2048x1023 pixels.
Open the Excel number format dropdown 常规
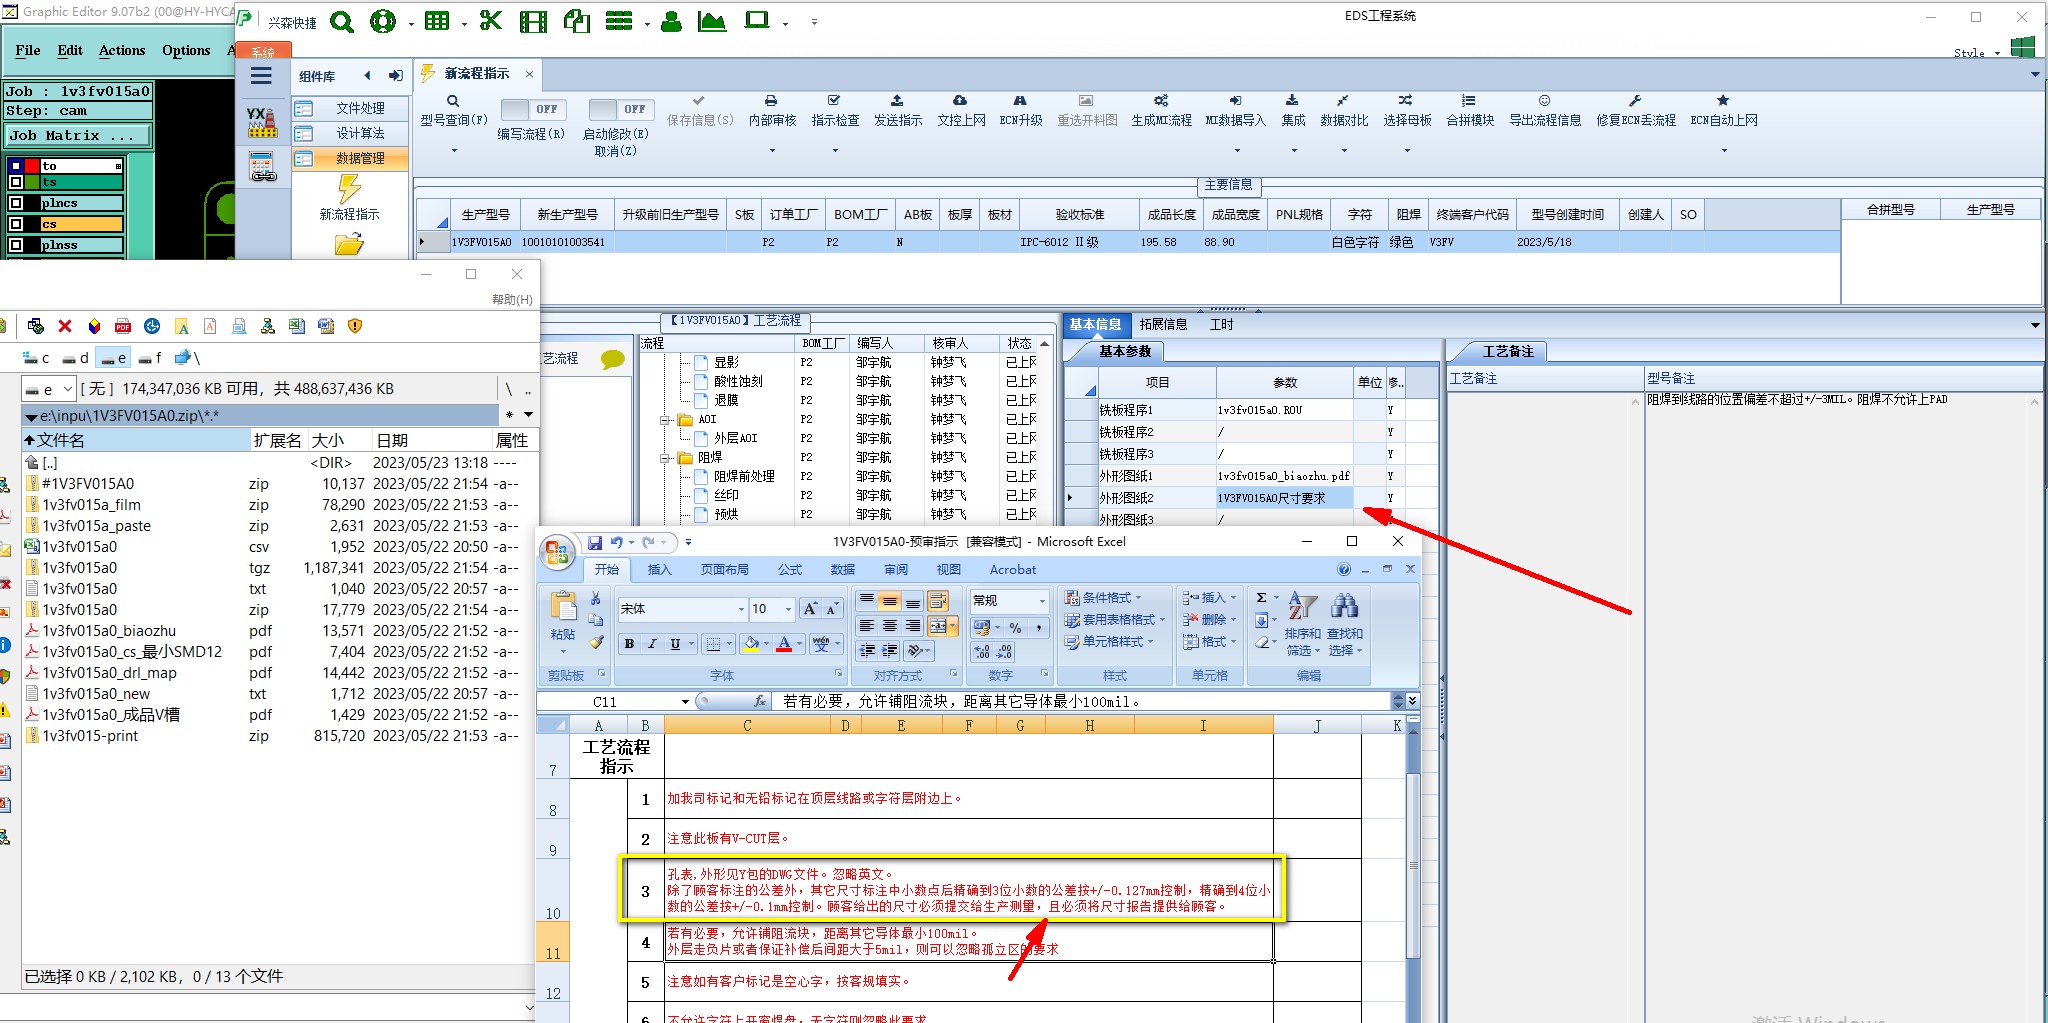point(1042,601)
